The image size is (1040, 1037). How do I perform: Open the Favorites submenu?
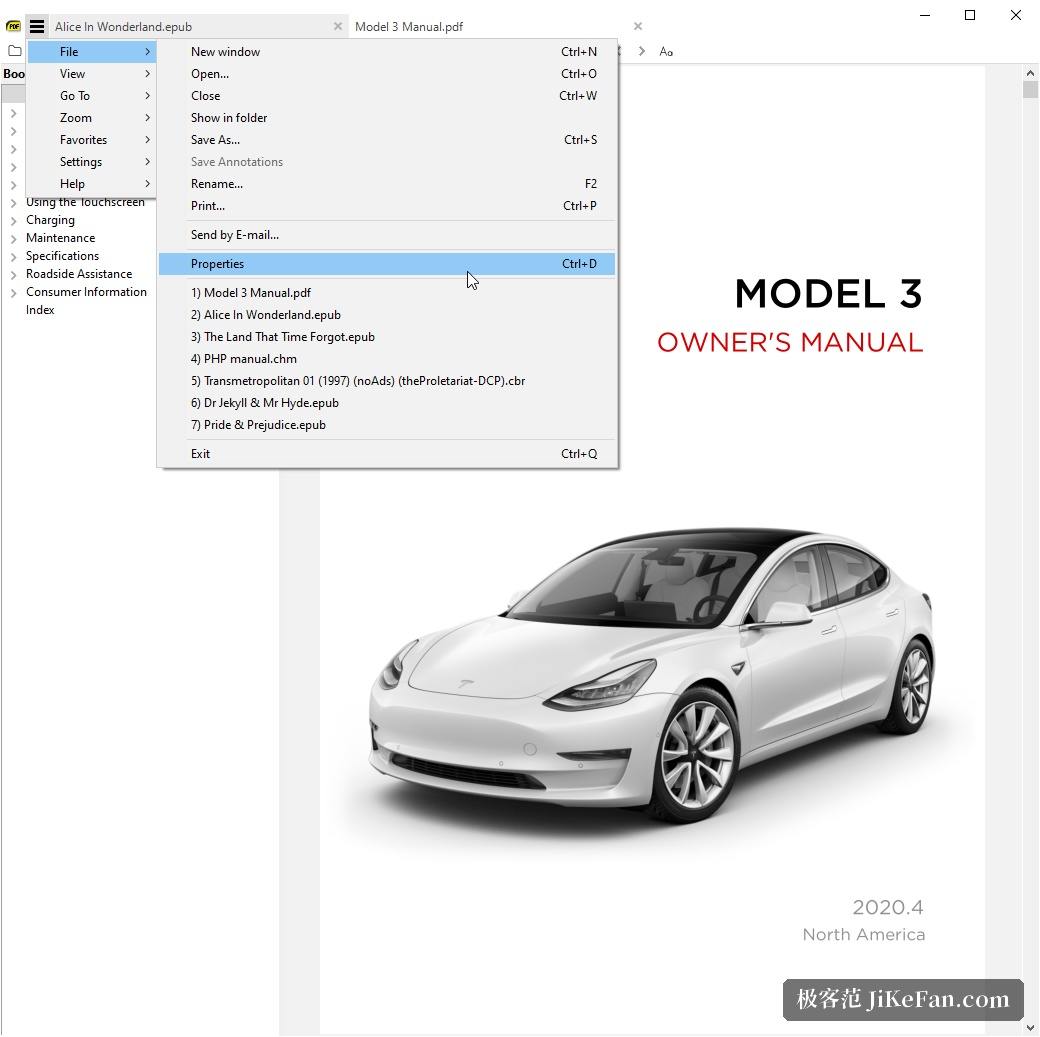pos(92,139)
